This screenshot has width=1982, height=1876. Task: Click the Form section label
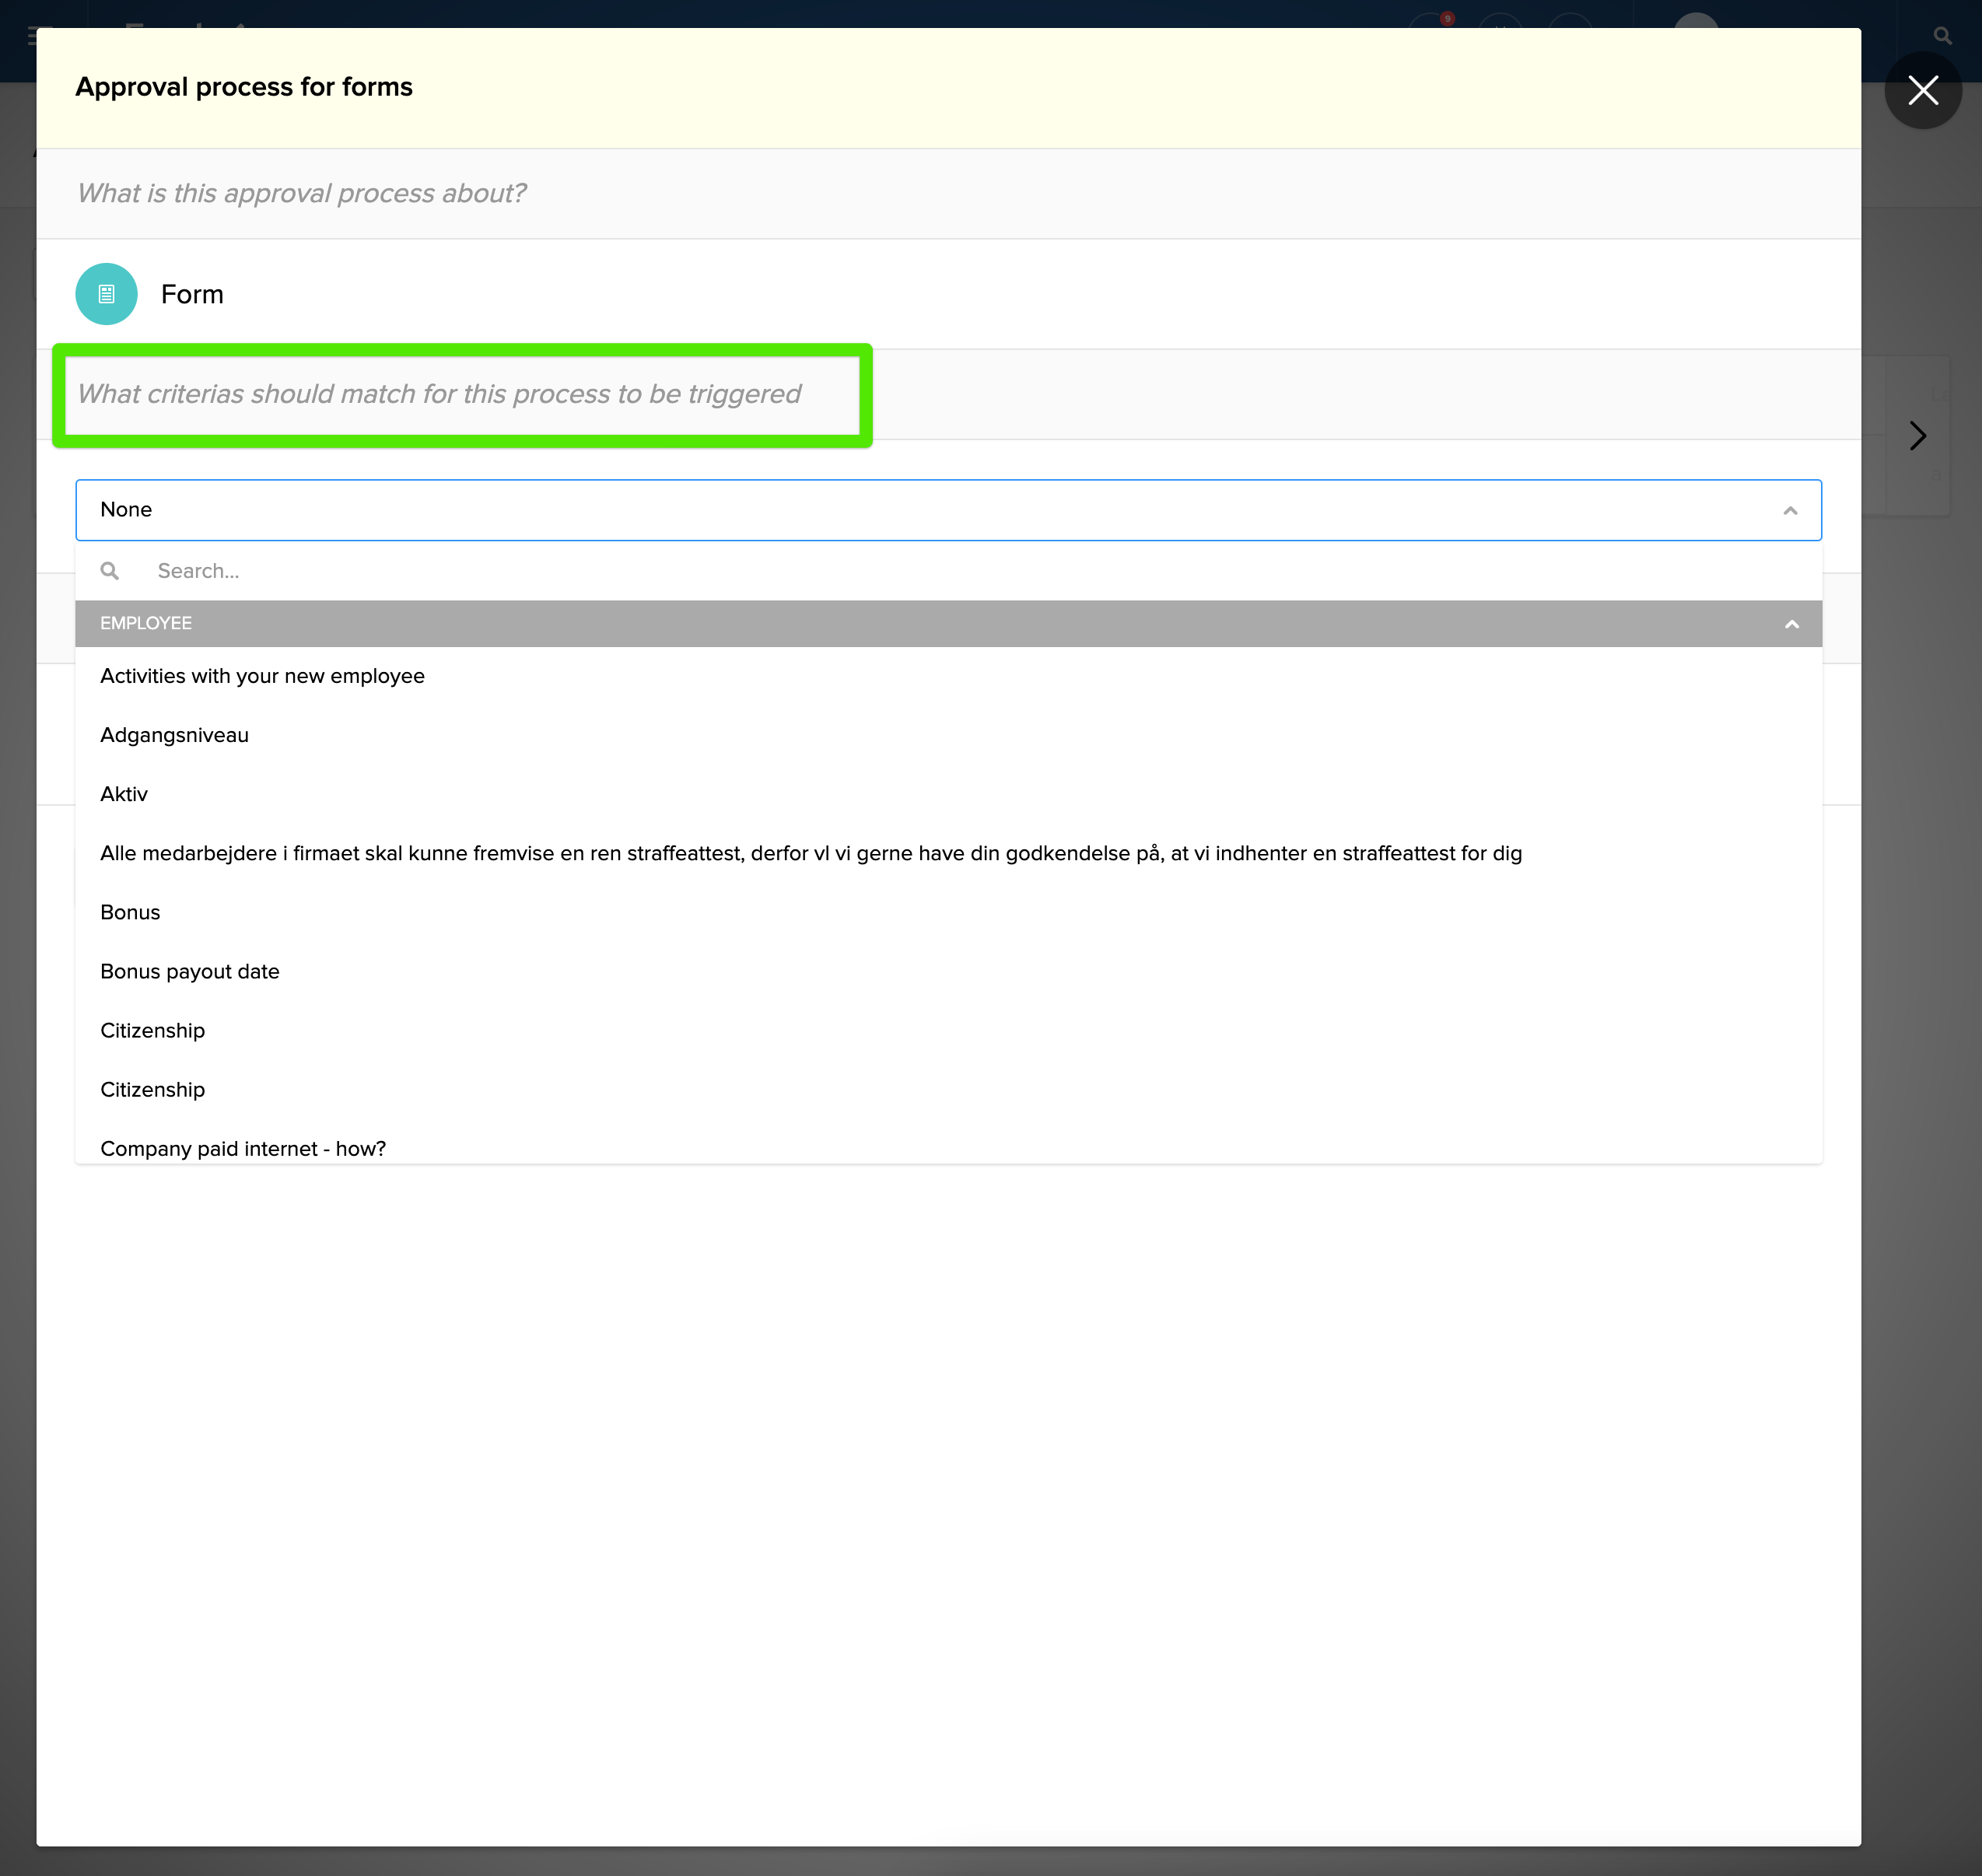pos(192,294)
